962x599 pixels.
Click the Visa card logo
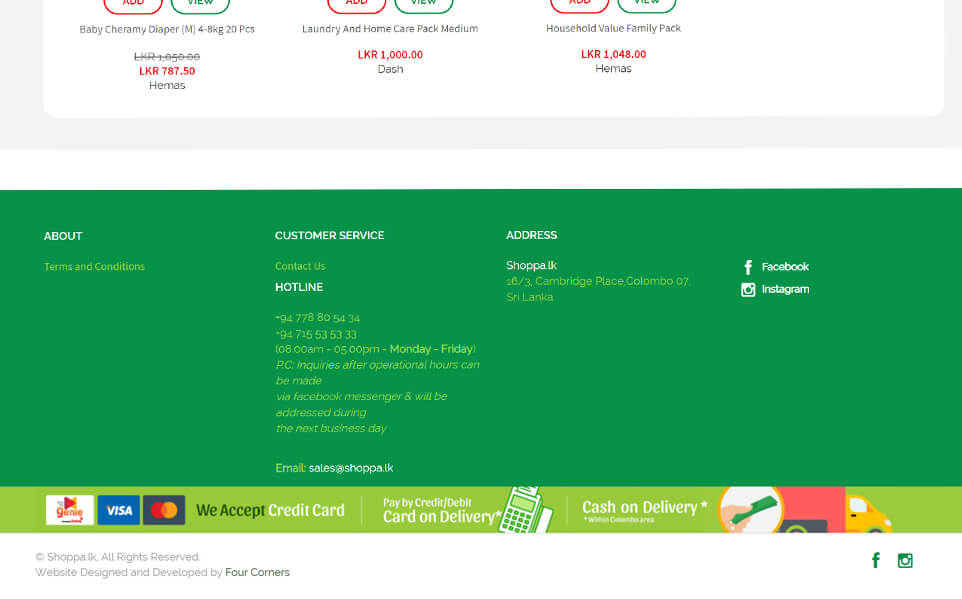[x=118, y=511]
